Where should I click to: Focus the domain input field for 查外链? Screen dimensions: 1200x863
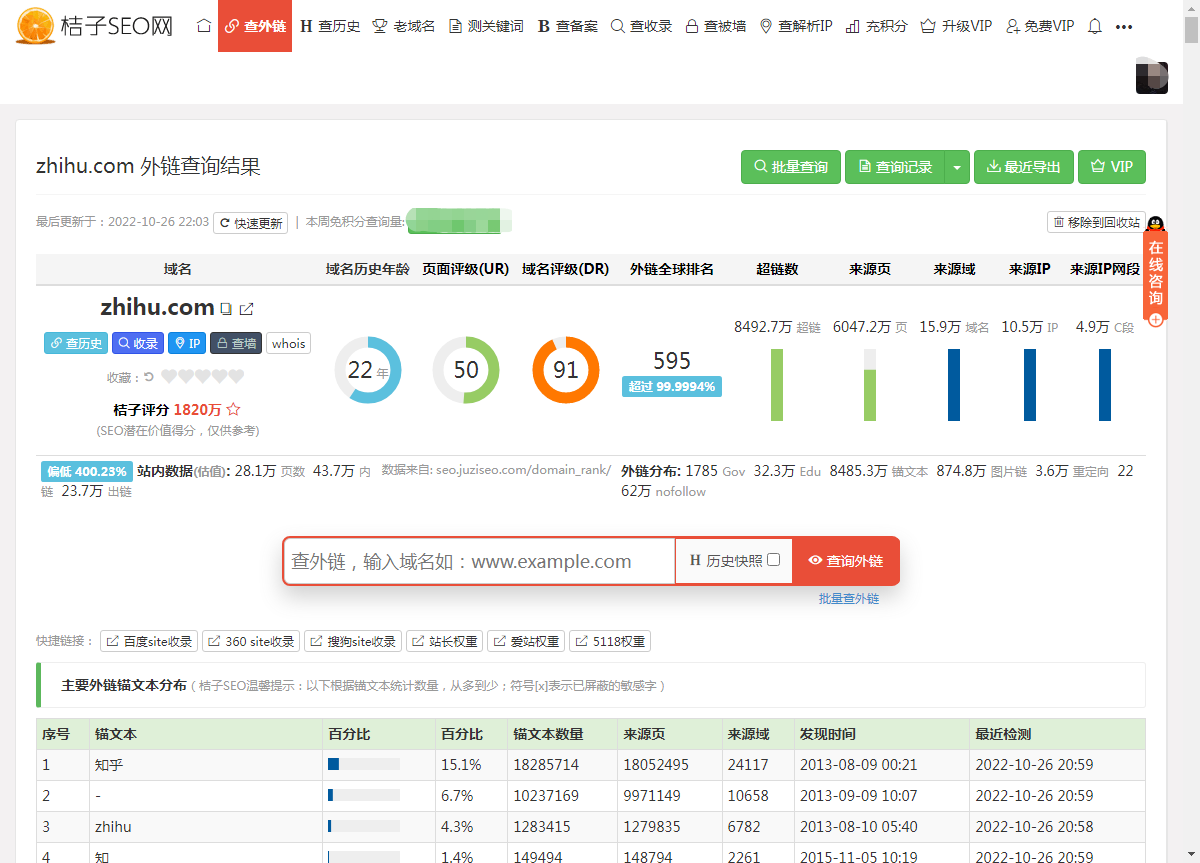point(480,561)
